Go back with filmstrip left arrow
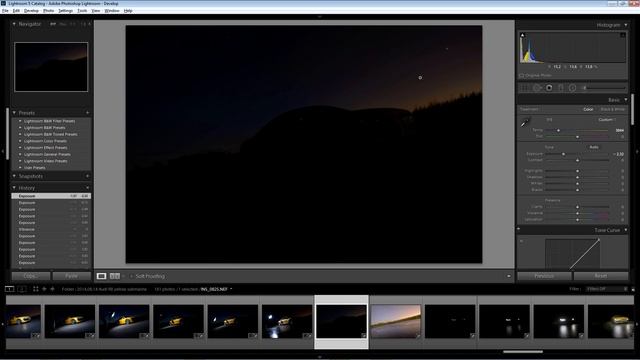The width and height of the screenshot is (640, 360). click(x=44, y=289)
